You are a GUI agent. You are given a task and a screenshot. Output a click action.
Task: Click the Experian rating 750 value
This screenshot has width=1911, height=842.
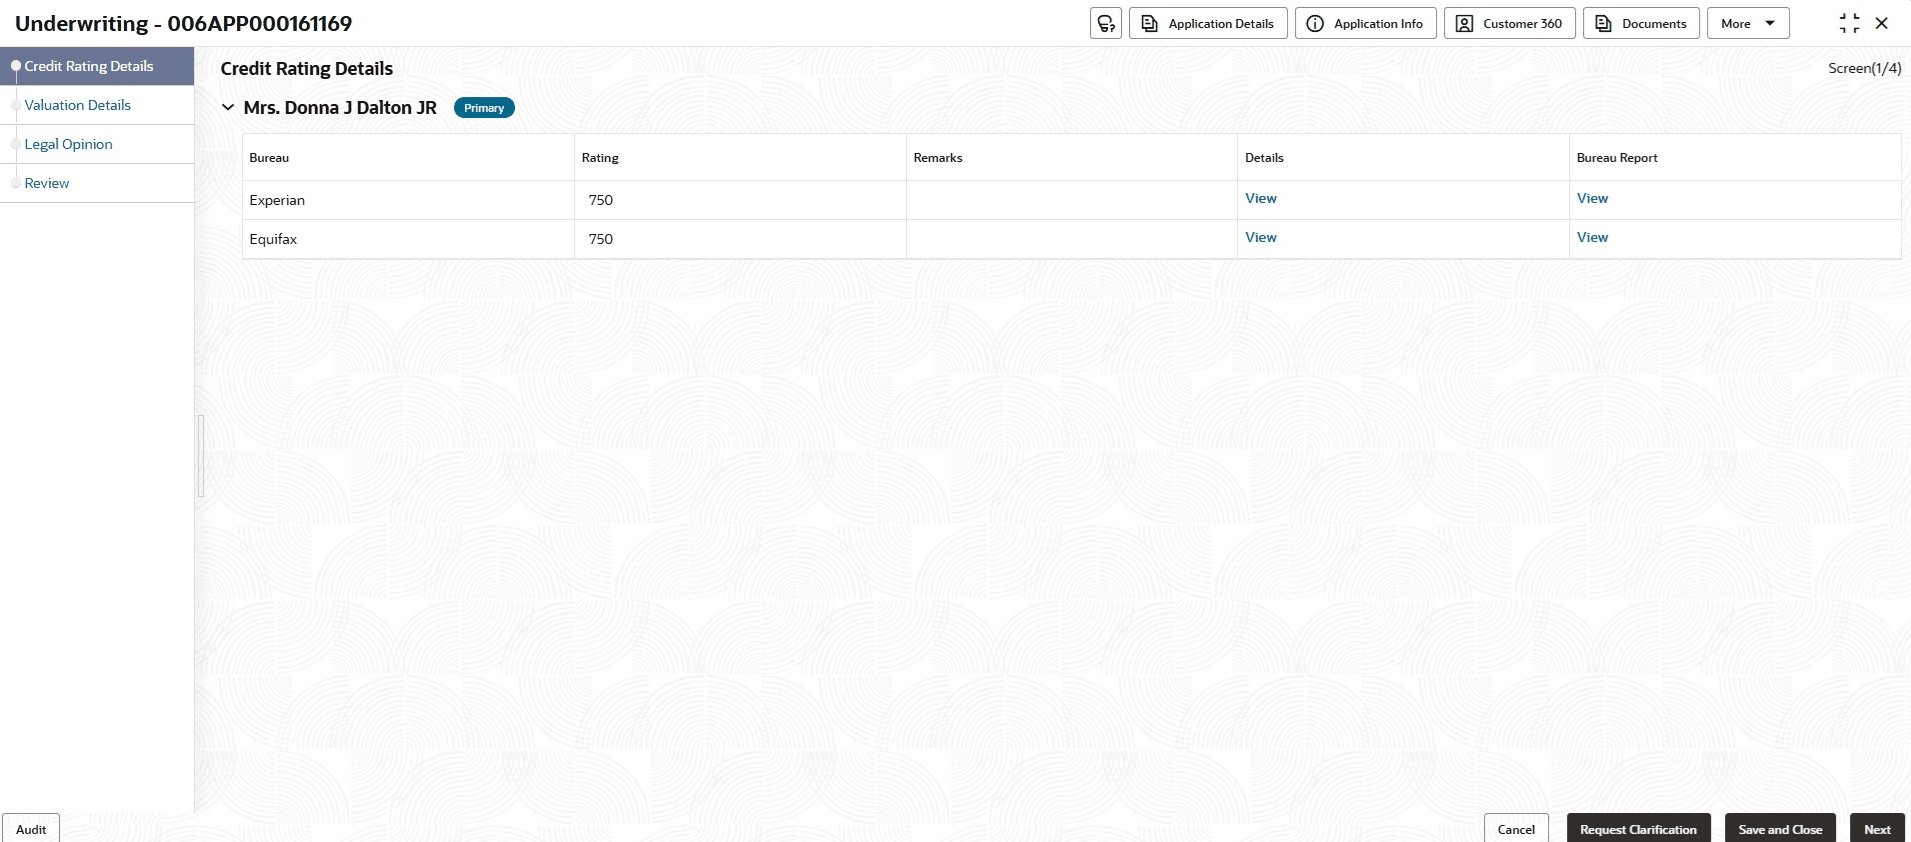pos(601,200)
